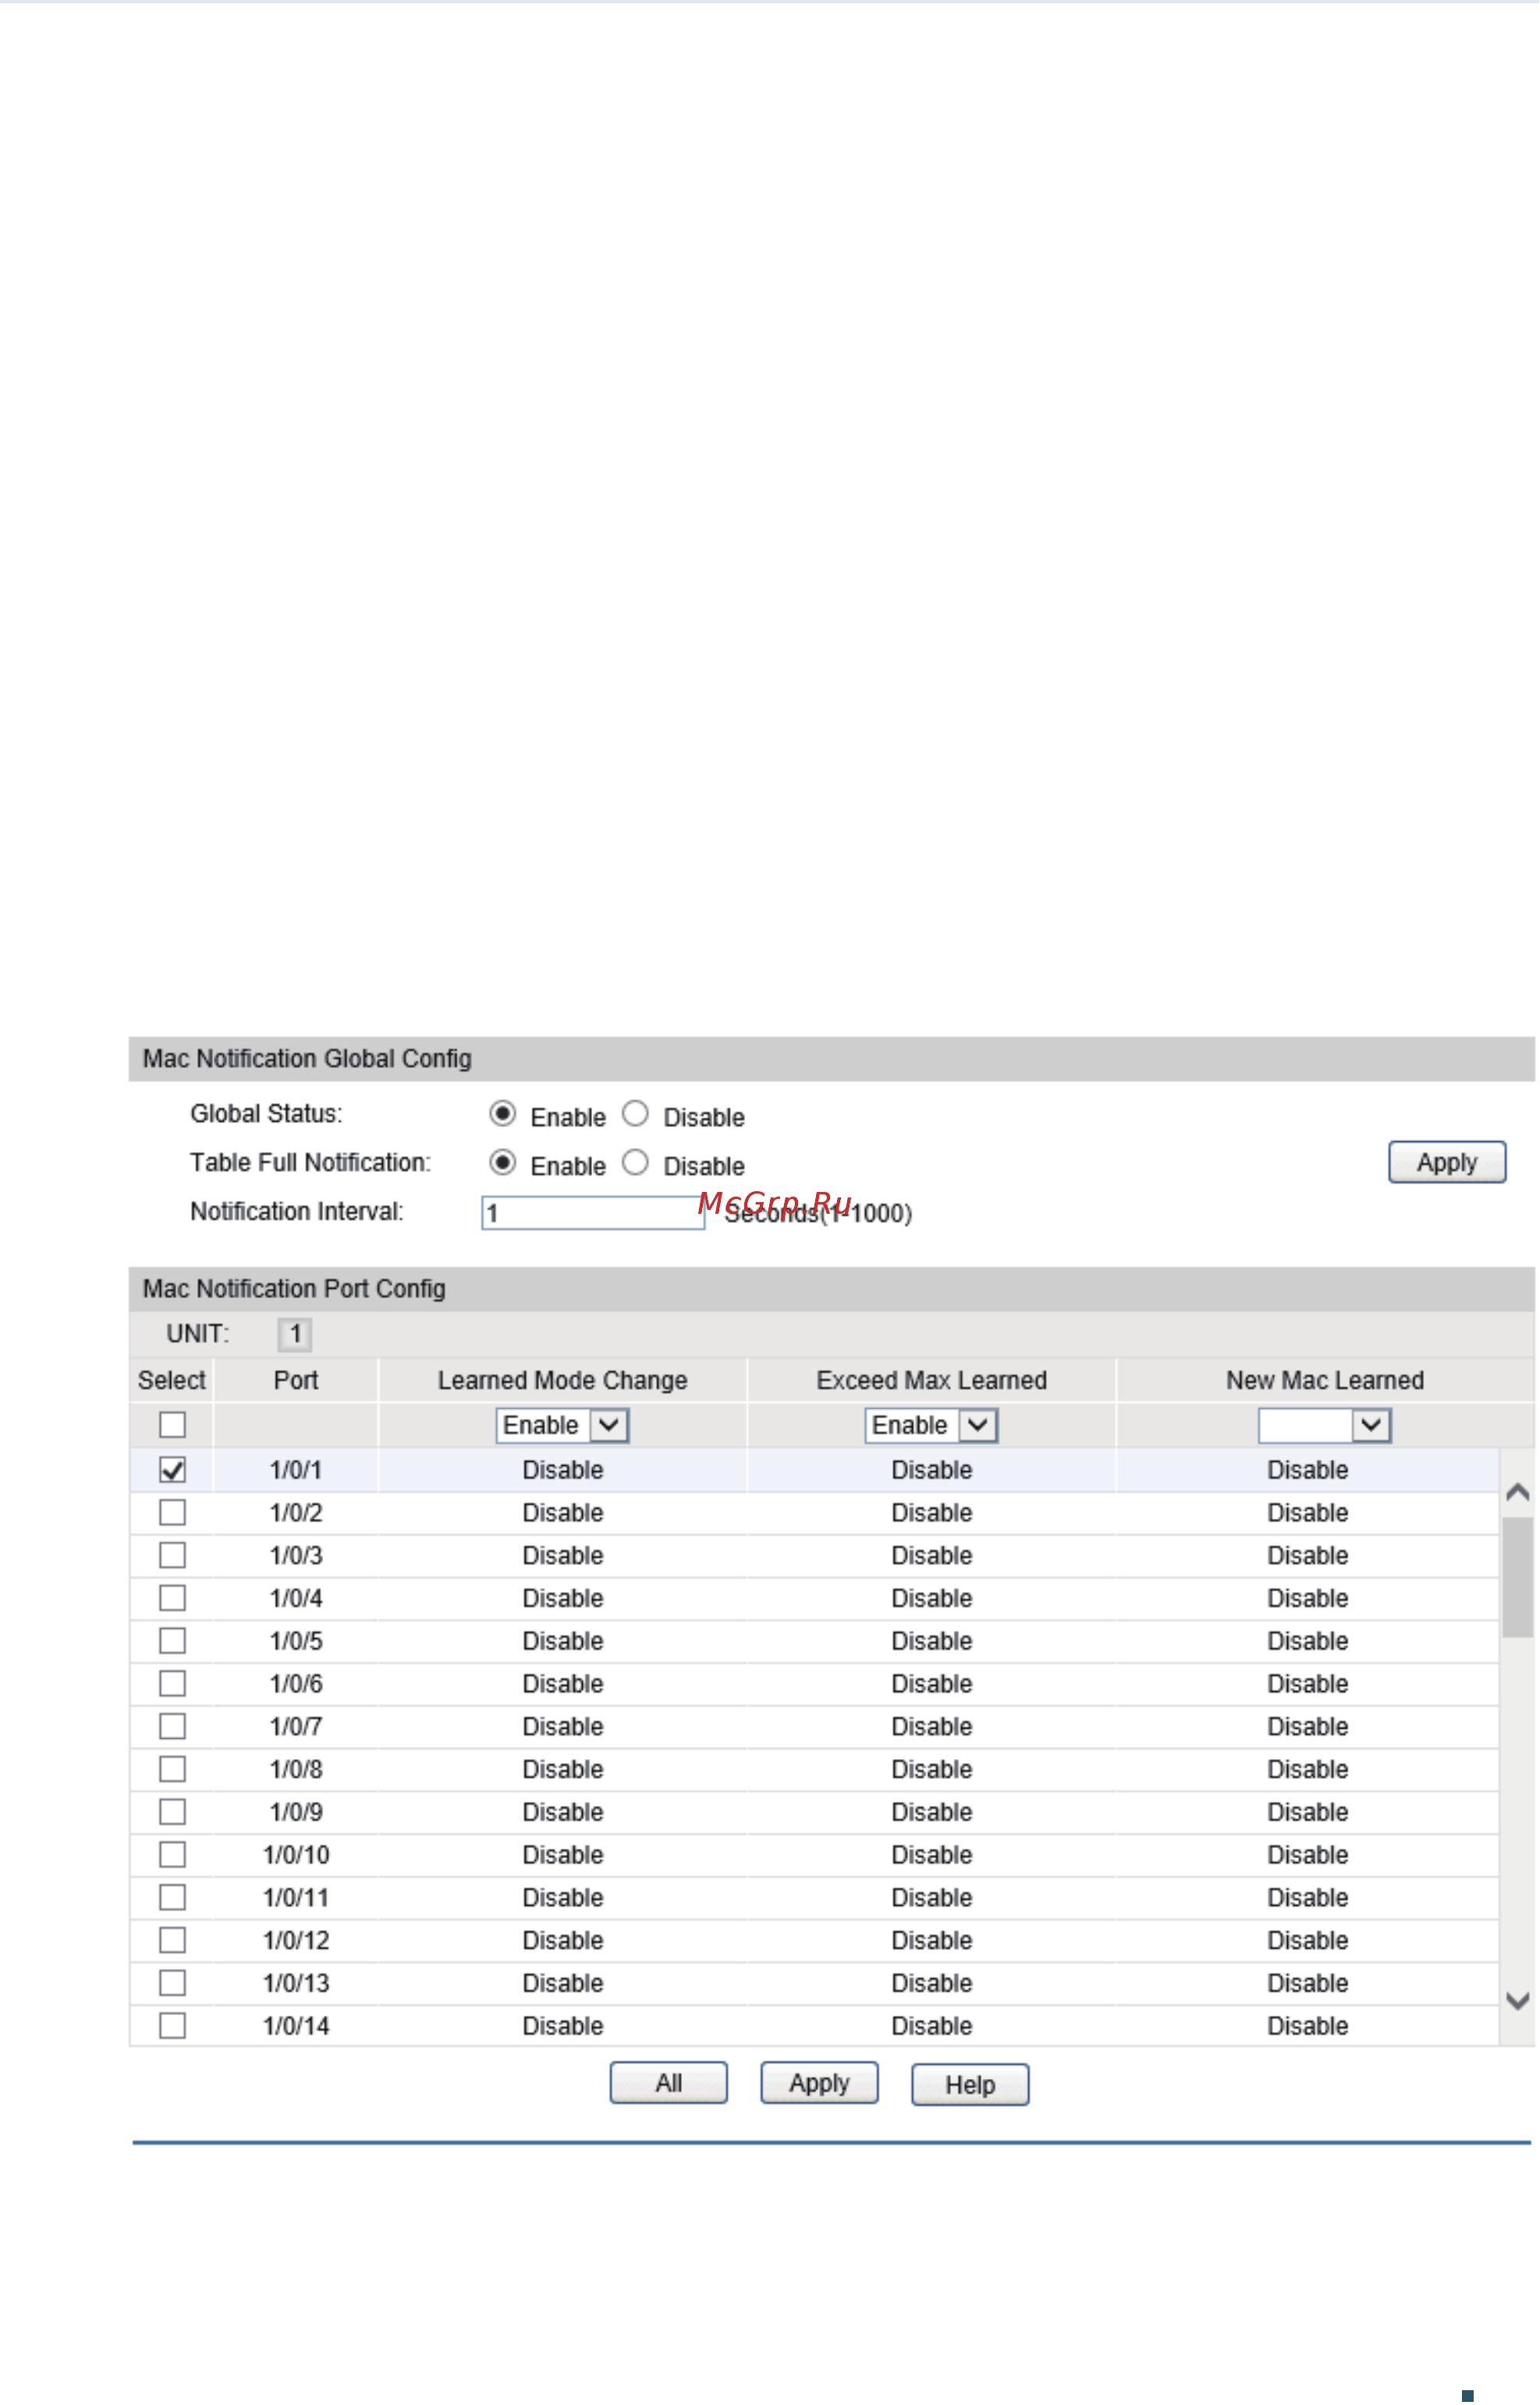Check the port 1/0/11 checkbox
The height and width of the screenshot is (2405, 1540).
pyautogui.click(x=173, y=1899)
